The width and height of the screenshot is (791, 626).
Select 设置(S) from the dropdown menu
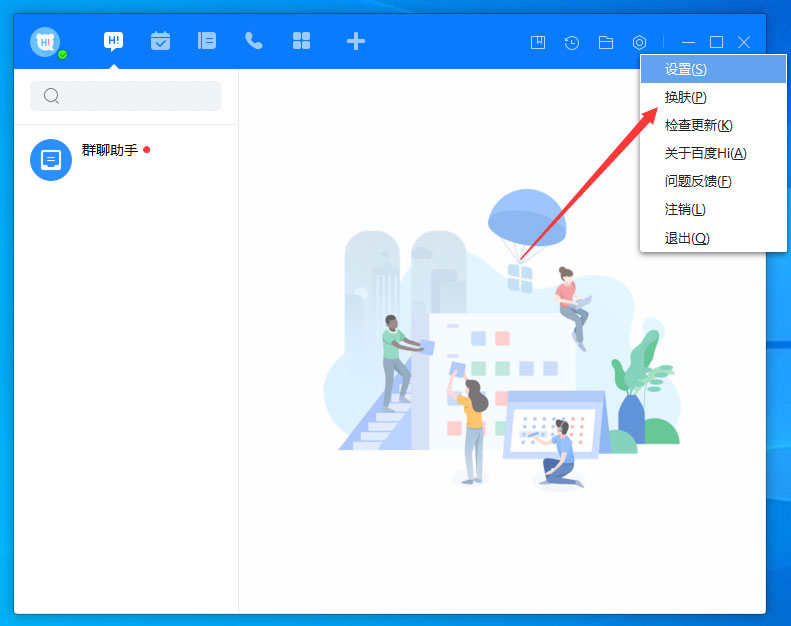point(686,69)
